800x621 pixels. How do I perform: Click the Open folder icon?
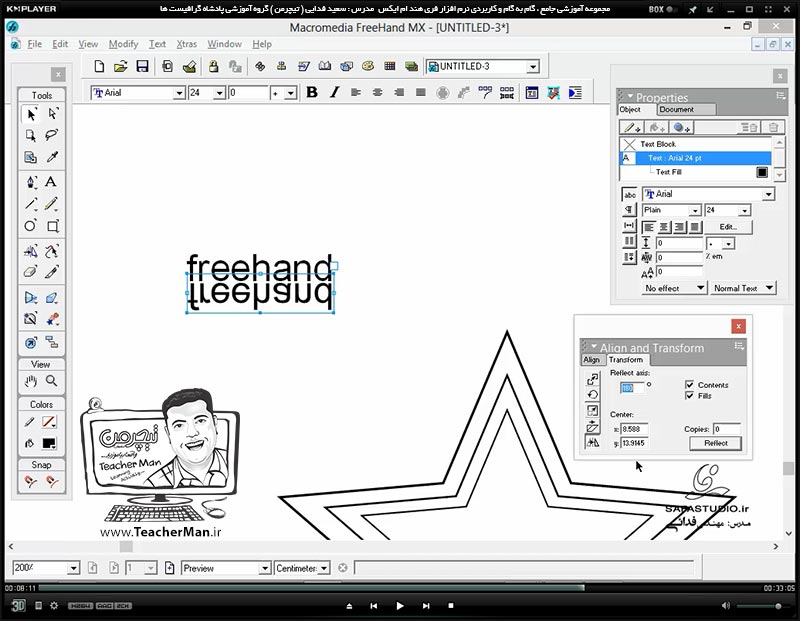120,66
